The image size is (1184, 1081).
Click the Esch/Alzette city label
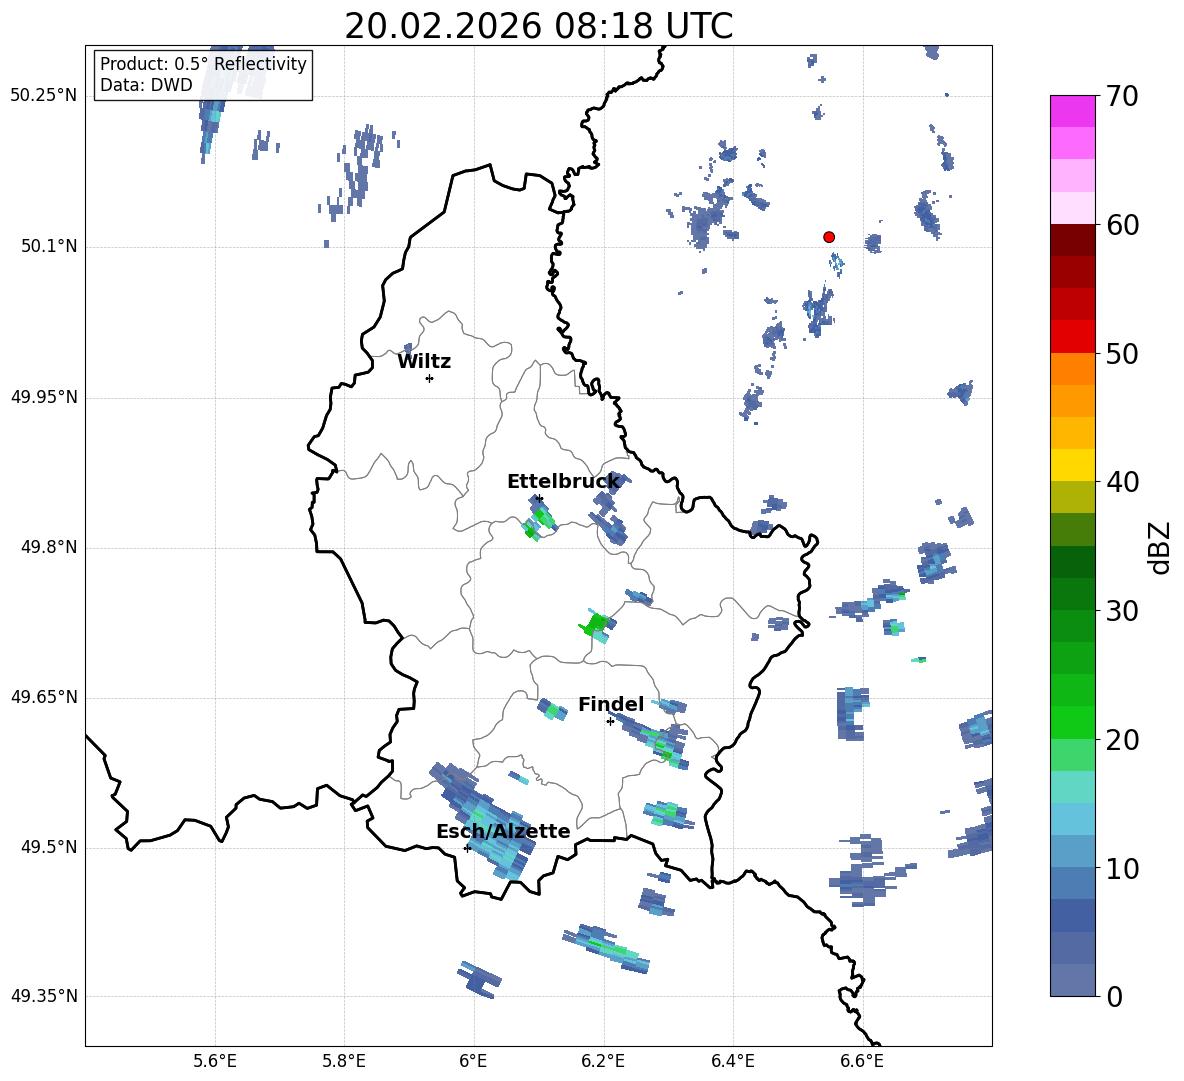coord(503,831)
